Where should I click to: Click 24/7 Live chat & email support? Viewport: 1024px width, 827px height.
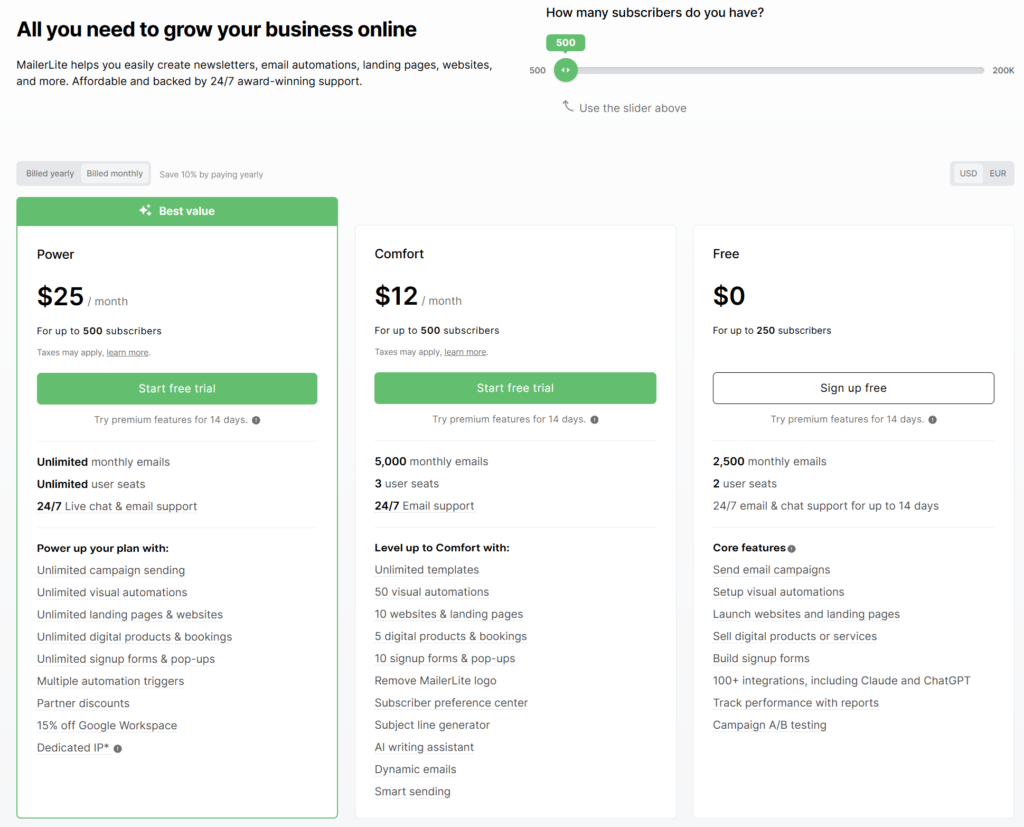coord(117,506)
